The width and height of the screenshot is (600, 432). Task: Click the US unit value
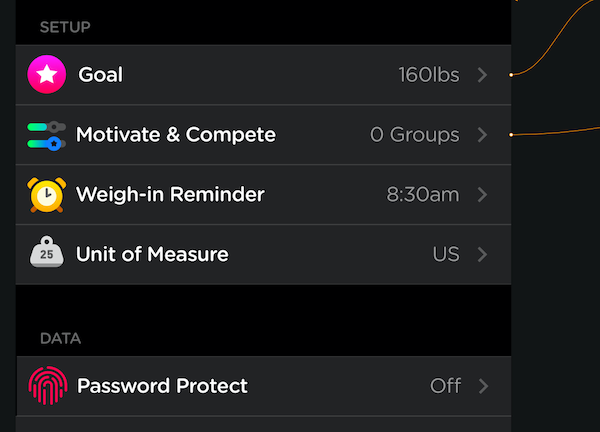(446, 255)
